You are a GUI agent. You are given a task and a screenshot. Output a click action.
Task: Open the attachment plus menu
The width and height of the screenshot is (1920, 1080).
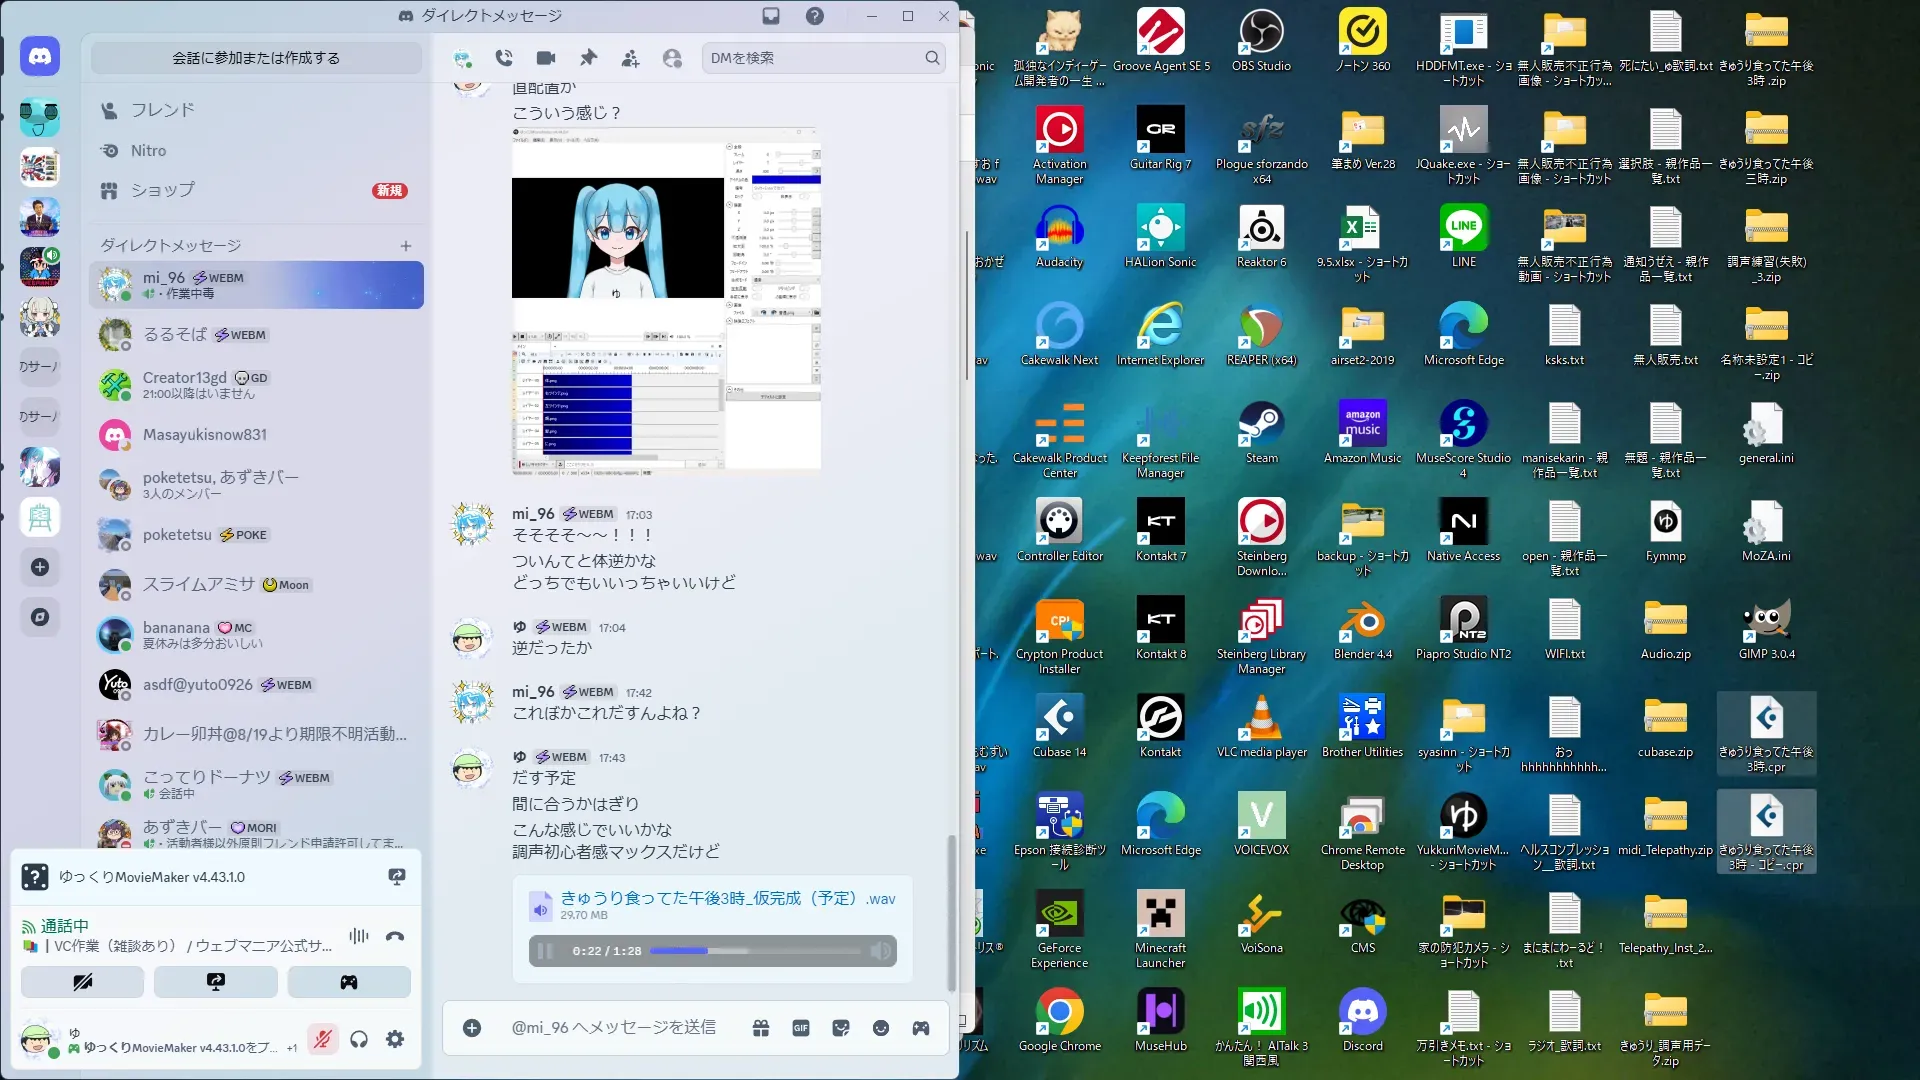coord(472,1028)
